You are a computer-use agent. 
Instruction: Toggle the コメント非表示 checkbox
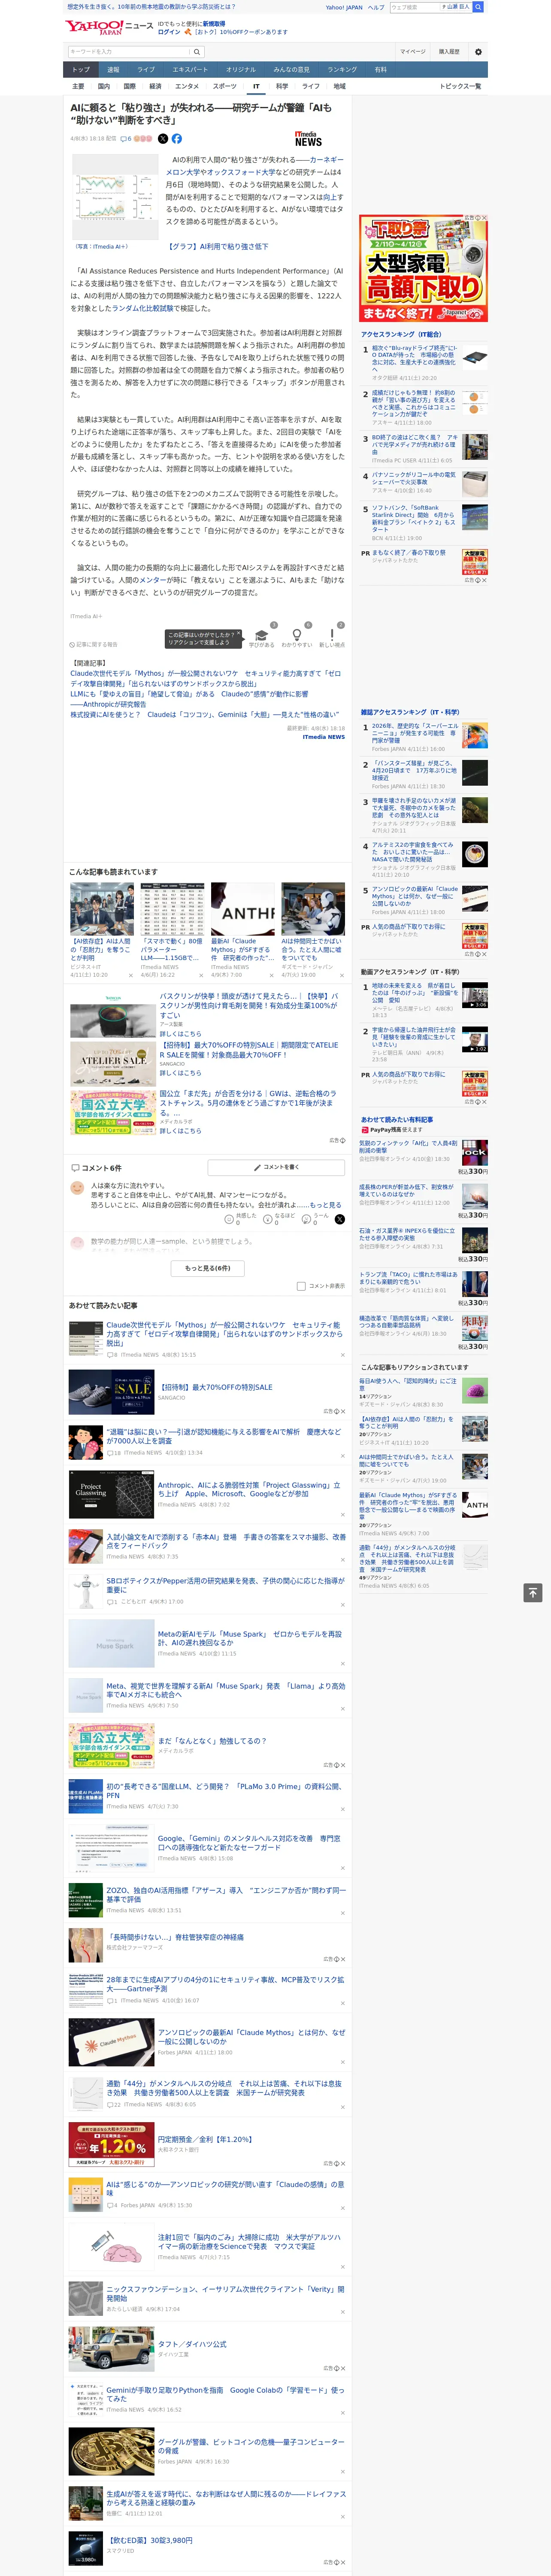point(301,1286)
